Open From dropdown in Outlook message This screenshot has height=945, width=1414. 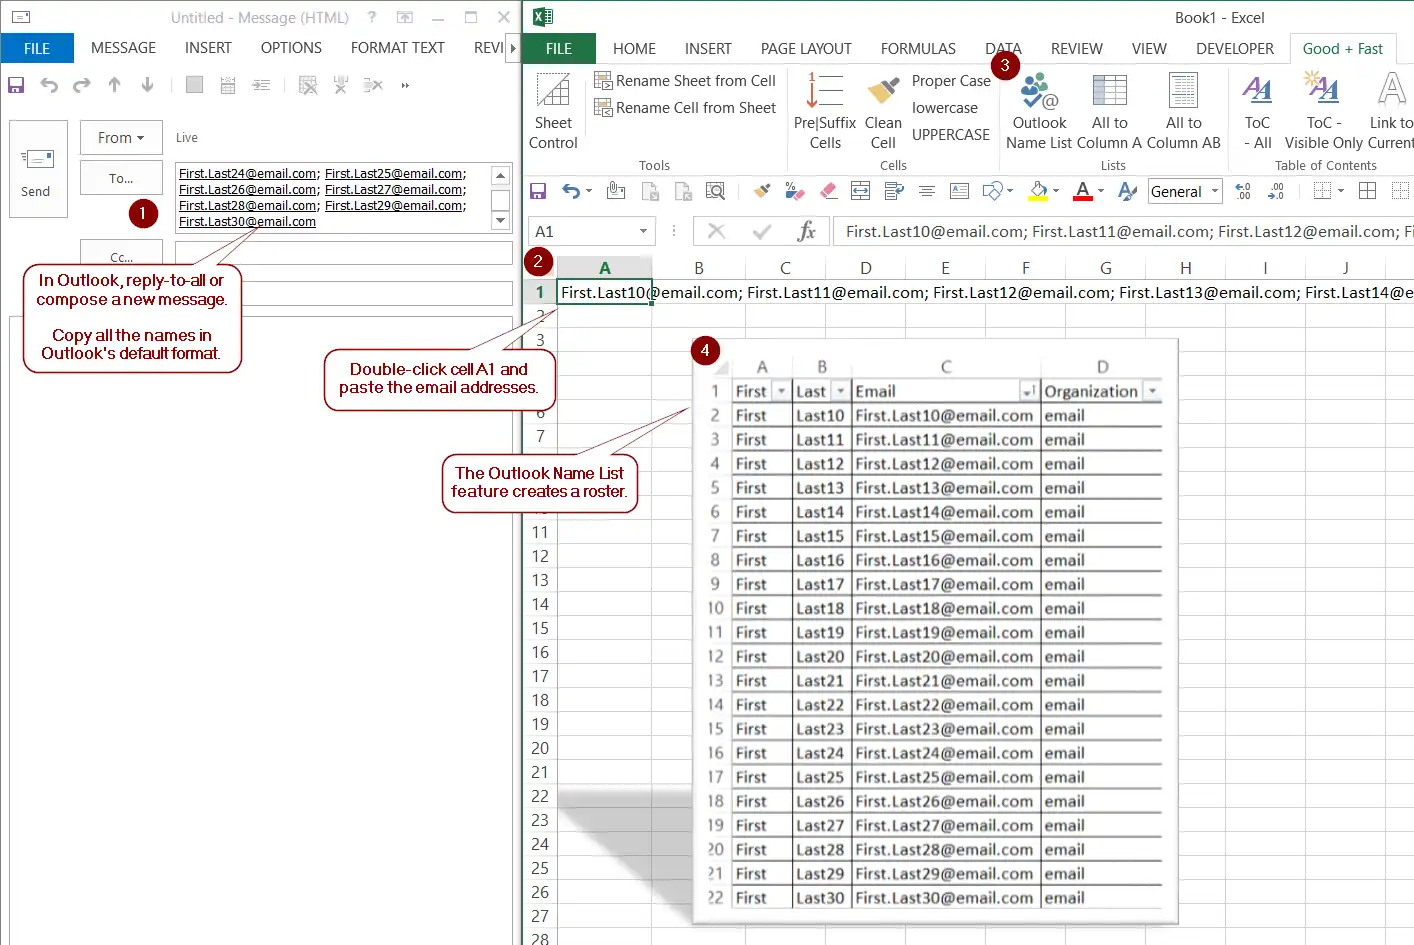tap(120, 138)
